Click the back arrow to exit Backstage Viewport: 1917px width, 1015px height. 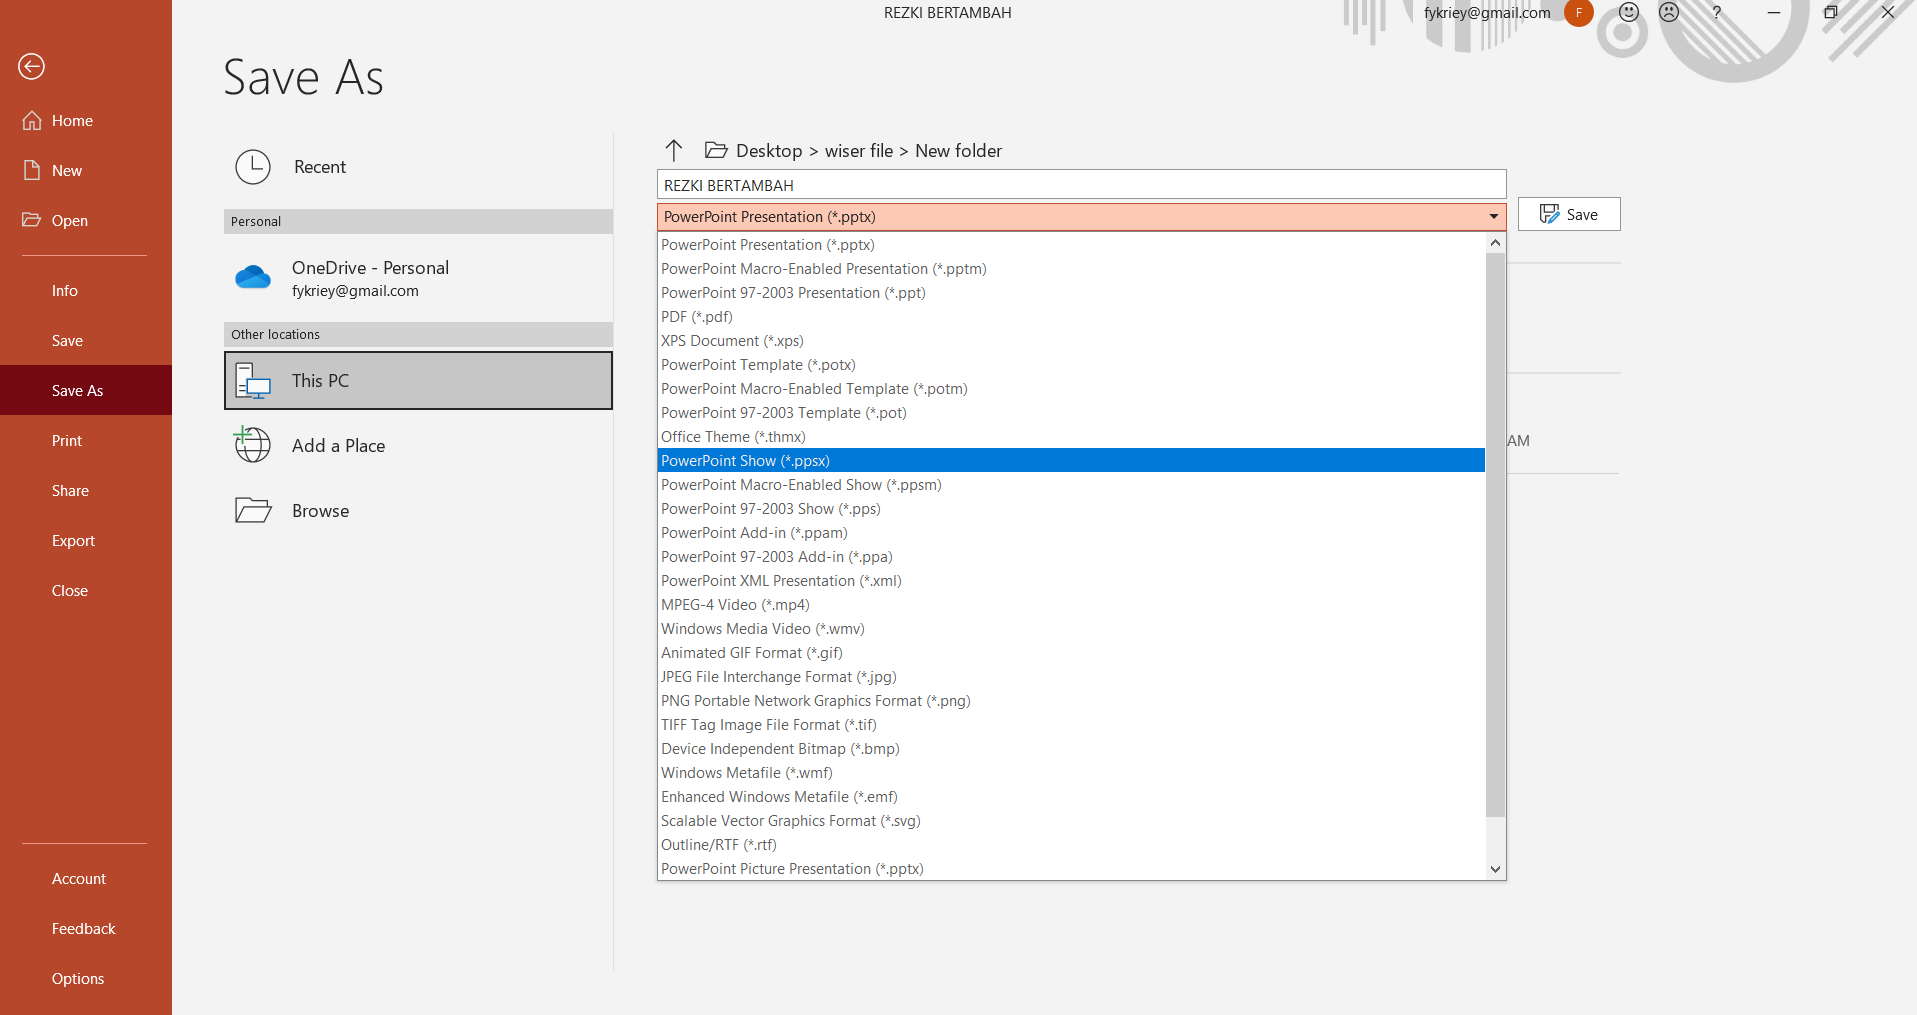pyautogui.click(x=32, y=67)
